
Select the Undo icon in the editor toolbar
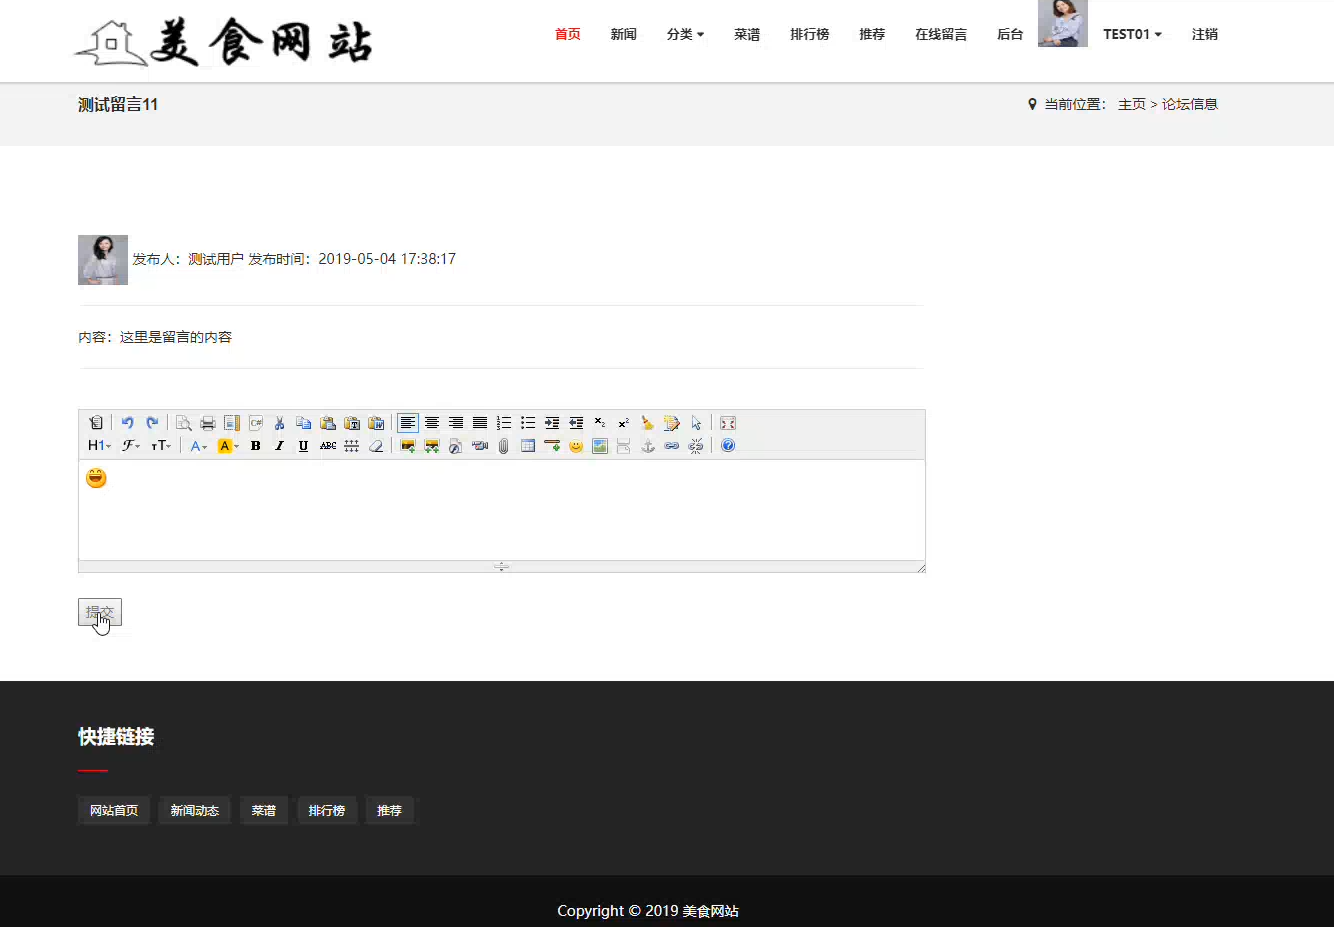click(129, 422)
